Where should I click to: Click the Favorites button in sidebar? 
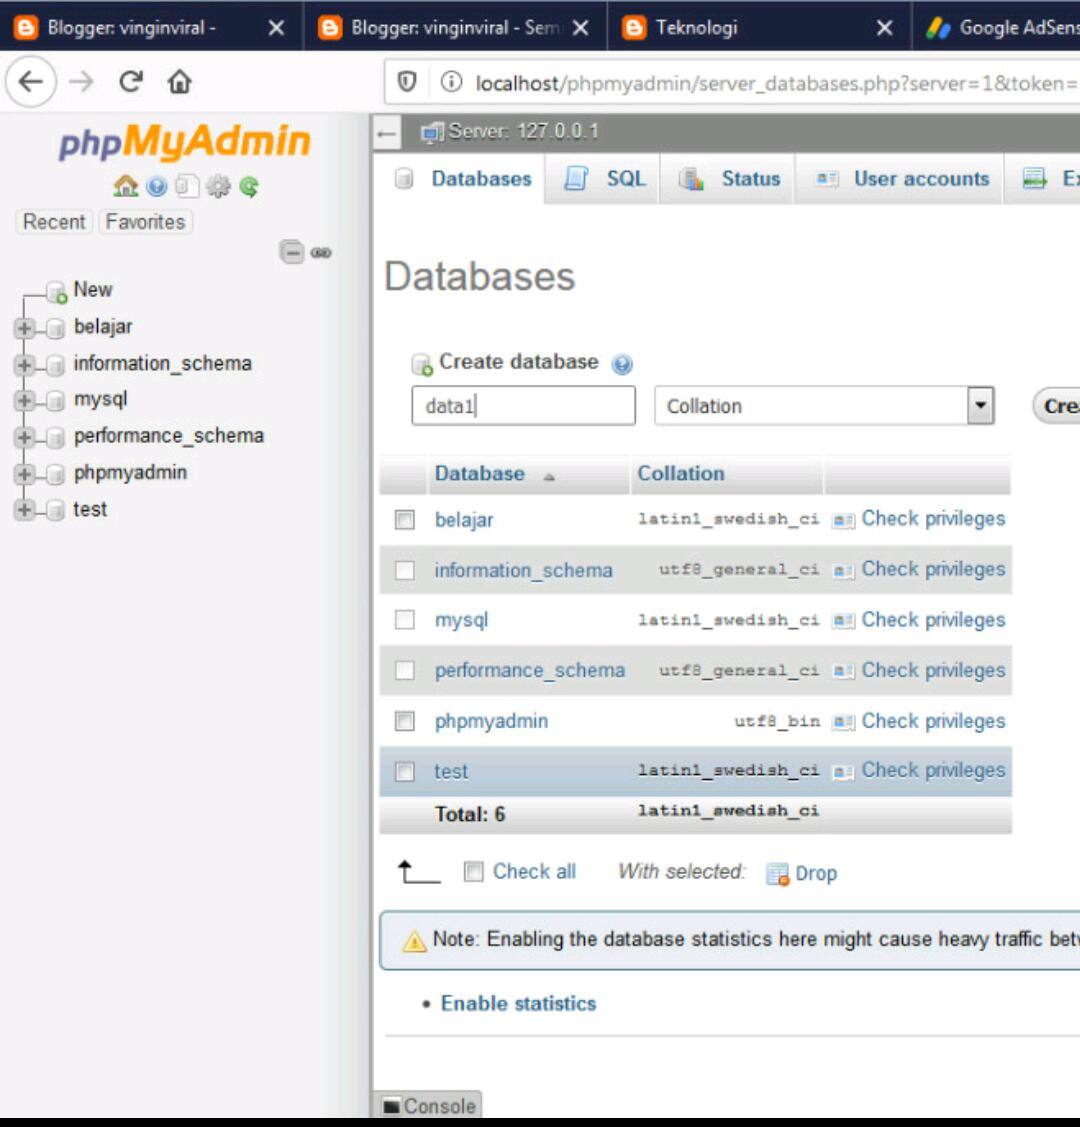point(145,222)
